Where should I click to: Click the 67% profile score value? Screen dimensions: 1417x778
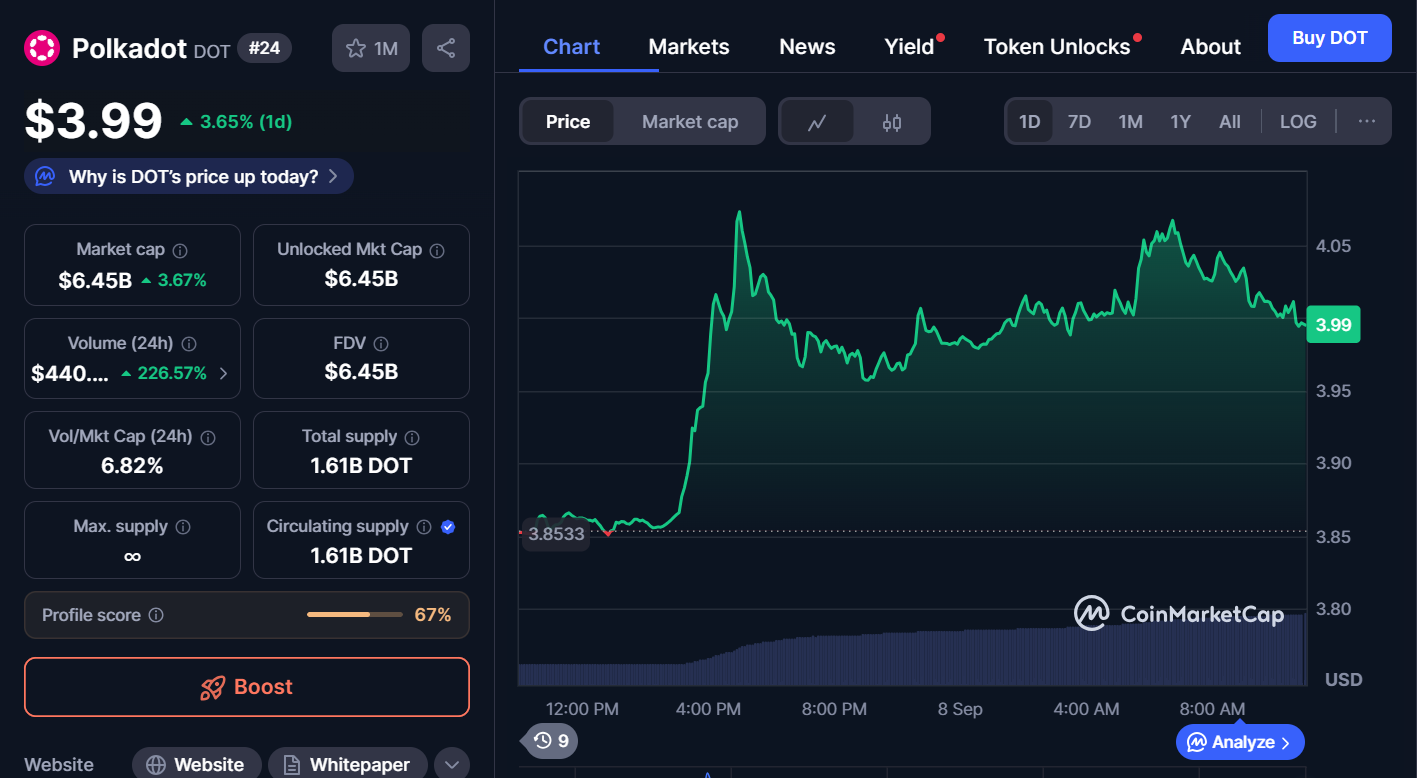point(433,615)
